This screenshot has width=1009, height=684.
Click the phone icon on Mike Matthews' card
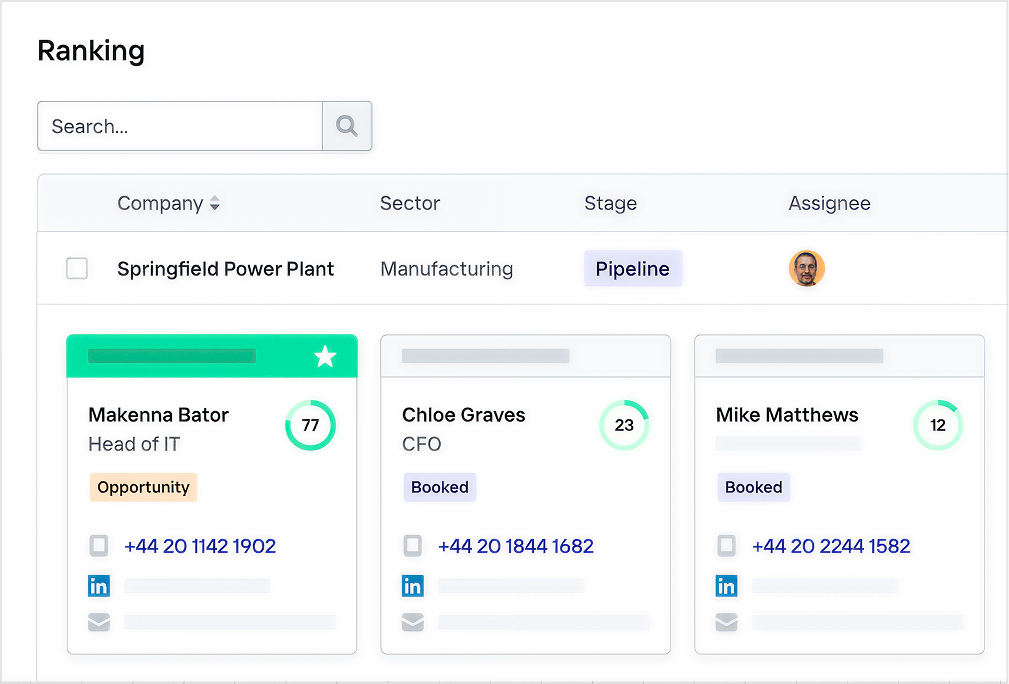[x=727, y=546]
